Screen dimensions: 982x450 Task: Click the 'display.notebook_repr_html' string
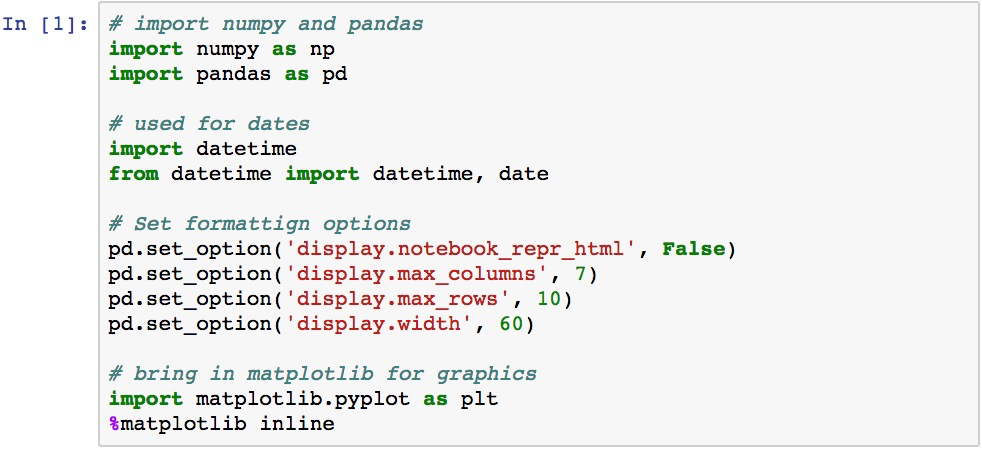pos(462,249)
